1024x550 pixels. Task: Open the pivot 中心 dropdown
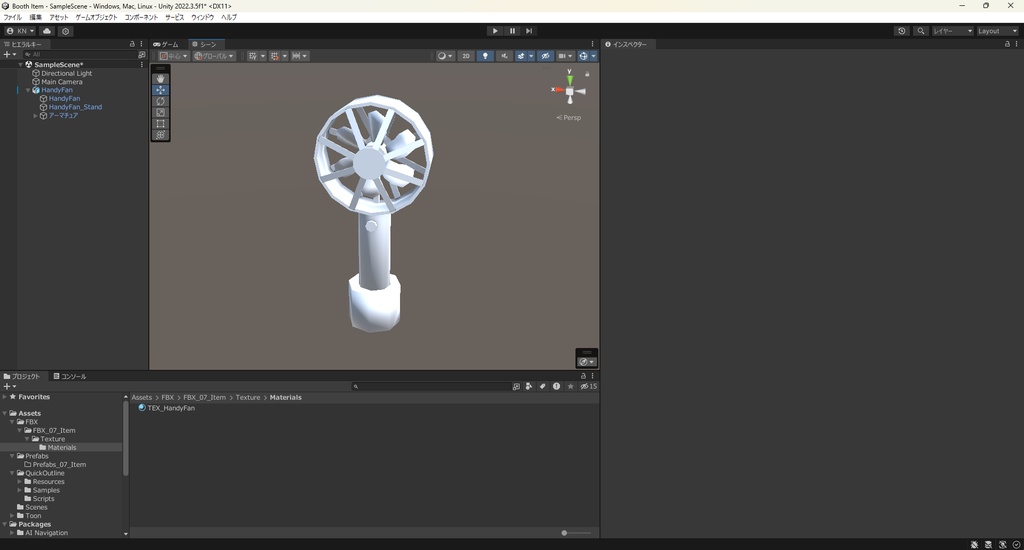174,56
